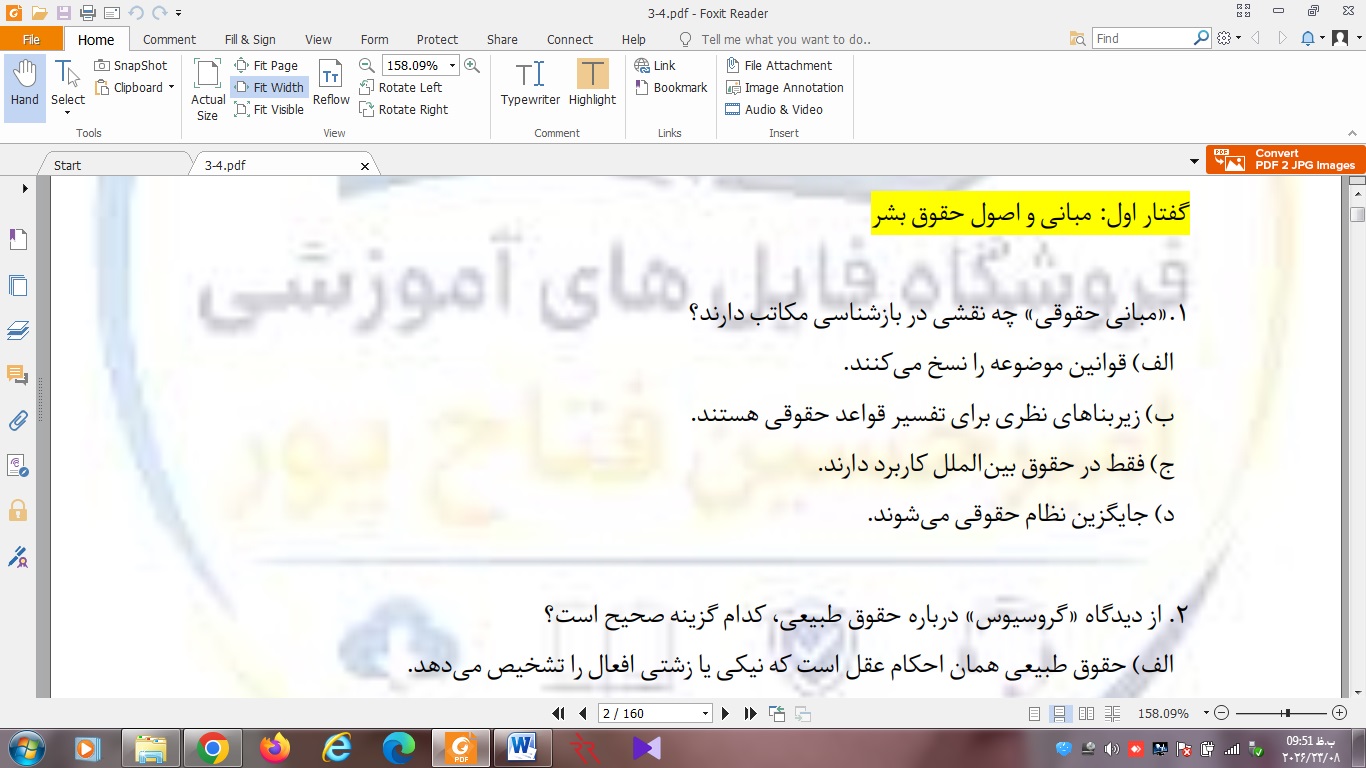Click the status bar zoom slider

[1285, 713]
